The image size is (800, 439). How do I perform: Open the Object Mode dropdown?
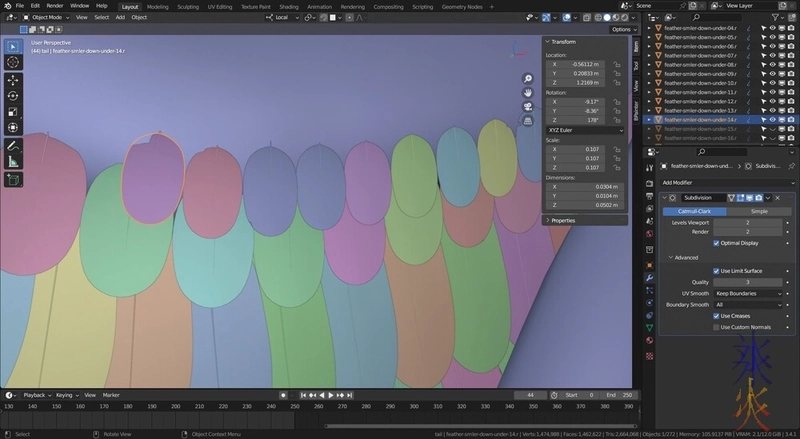point(45,17)
